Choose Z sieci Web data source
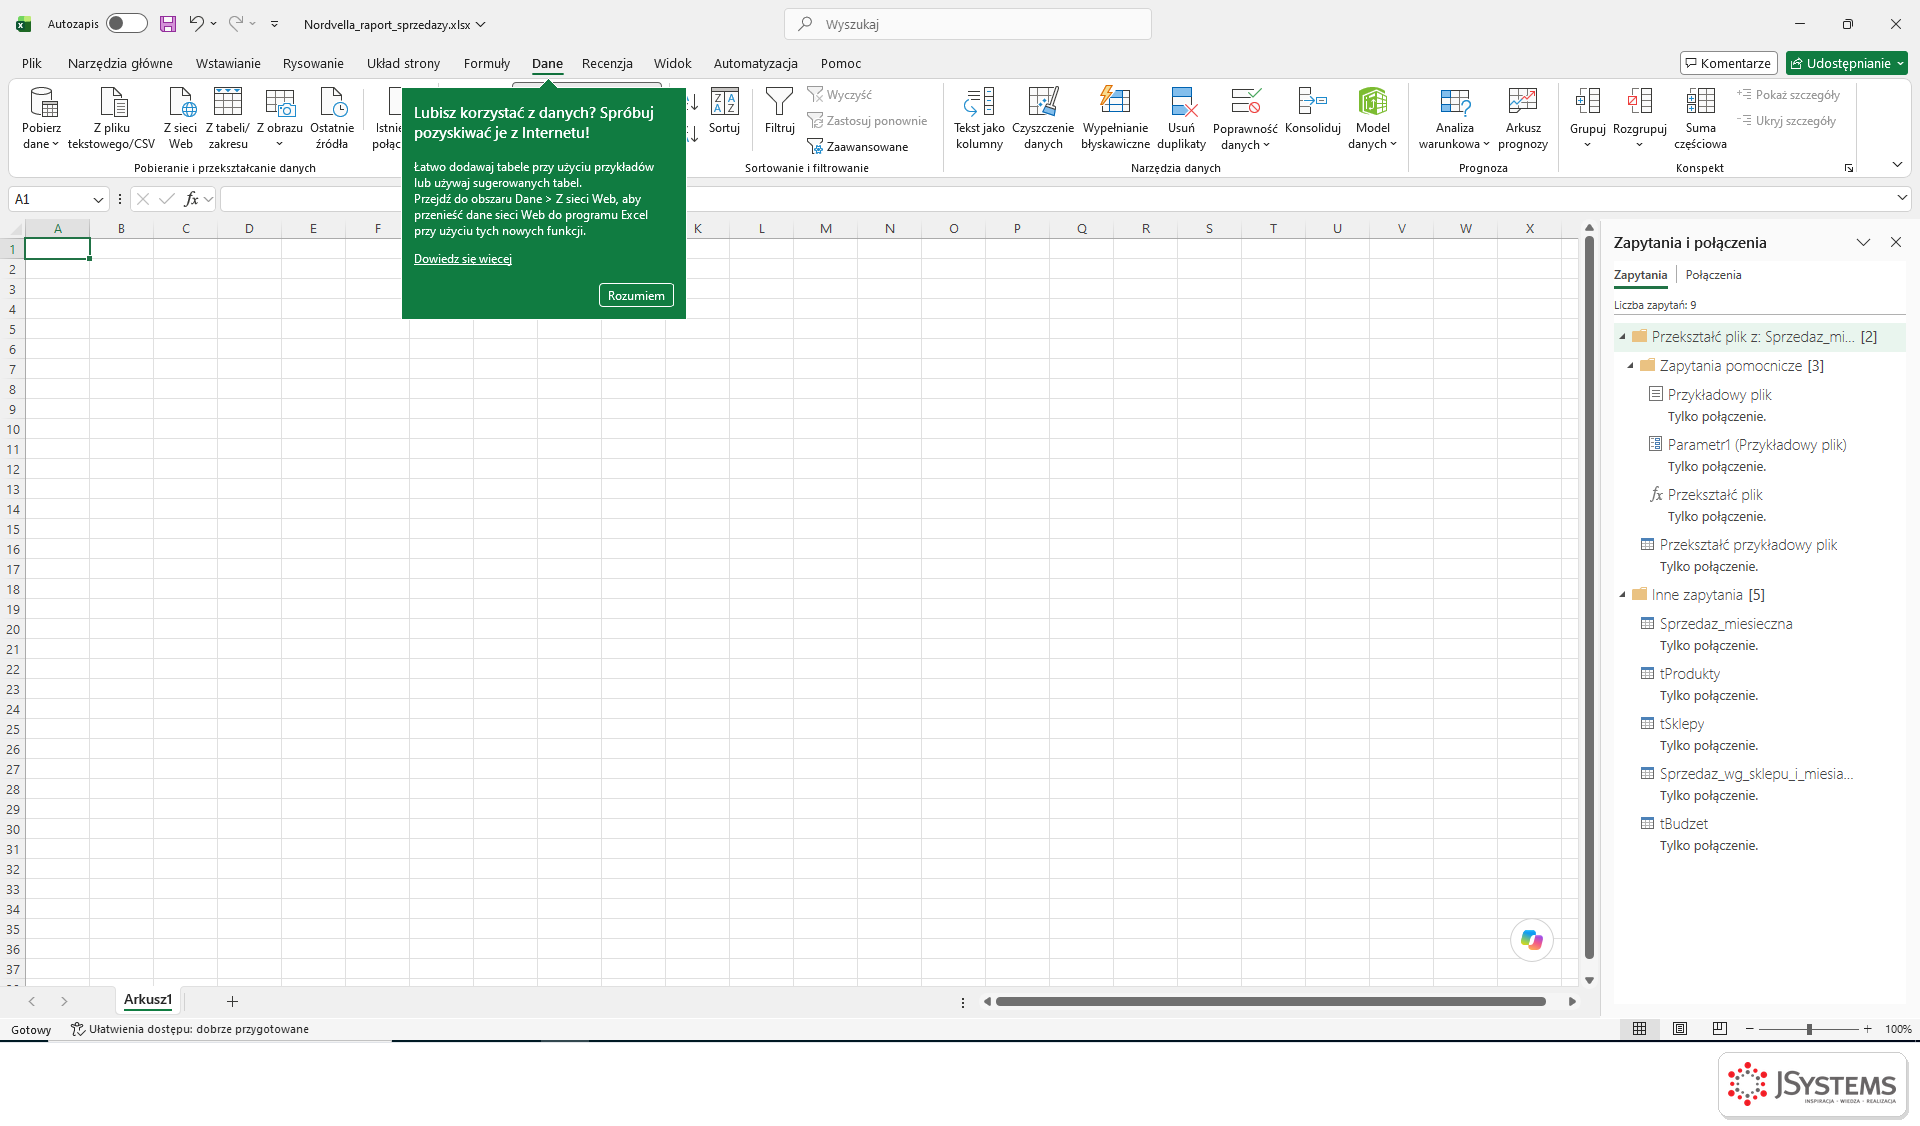1920x1126 pixels. (x=181, y=118)
